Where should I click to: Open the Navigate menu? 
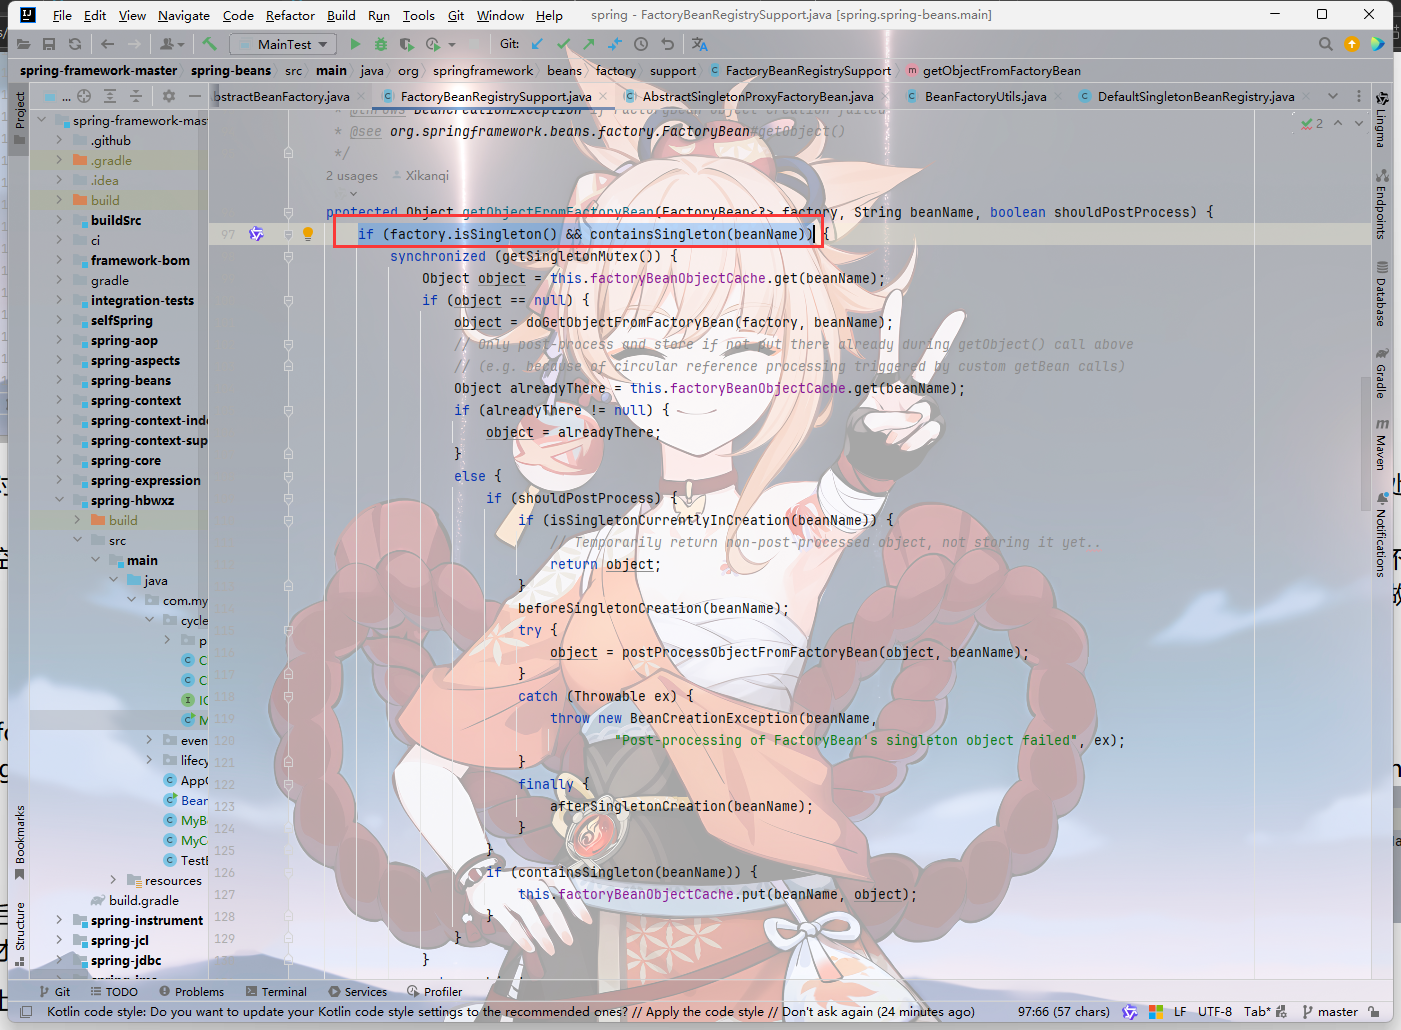(x=184, y=15)
